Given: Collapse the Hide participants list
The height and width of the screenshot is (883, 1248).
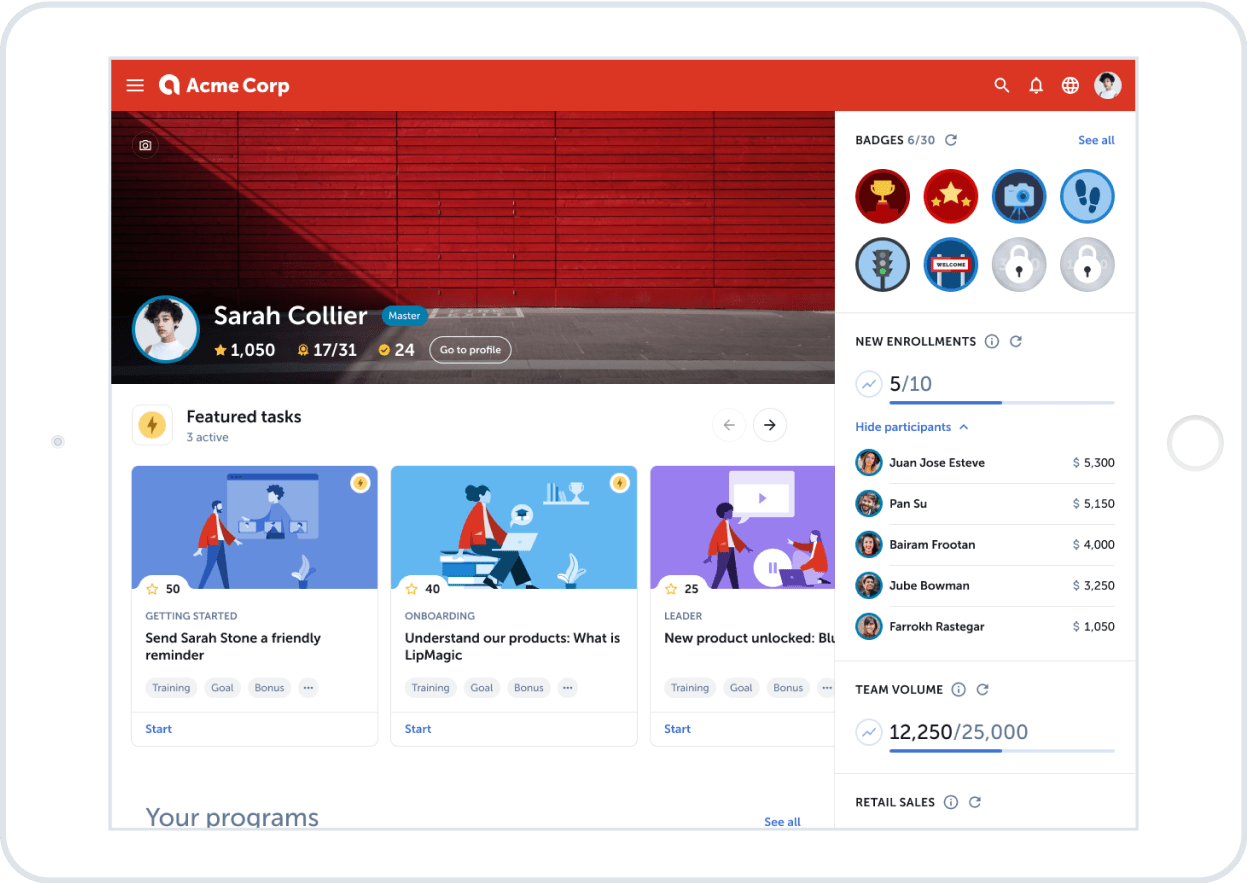Looking at the screenshot, I should coord(912,427).
